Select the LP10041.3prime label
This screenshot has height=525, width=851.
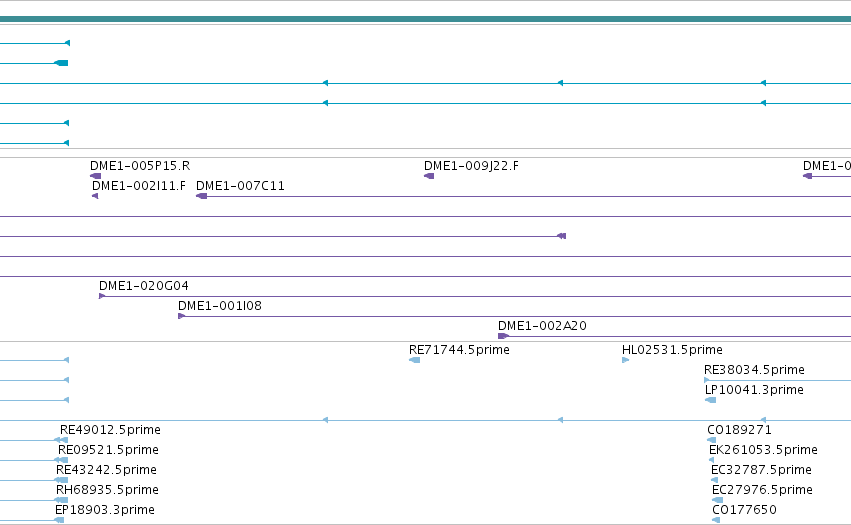pos(754,390)
